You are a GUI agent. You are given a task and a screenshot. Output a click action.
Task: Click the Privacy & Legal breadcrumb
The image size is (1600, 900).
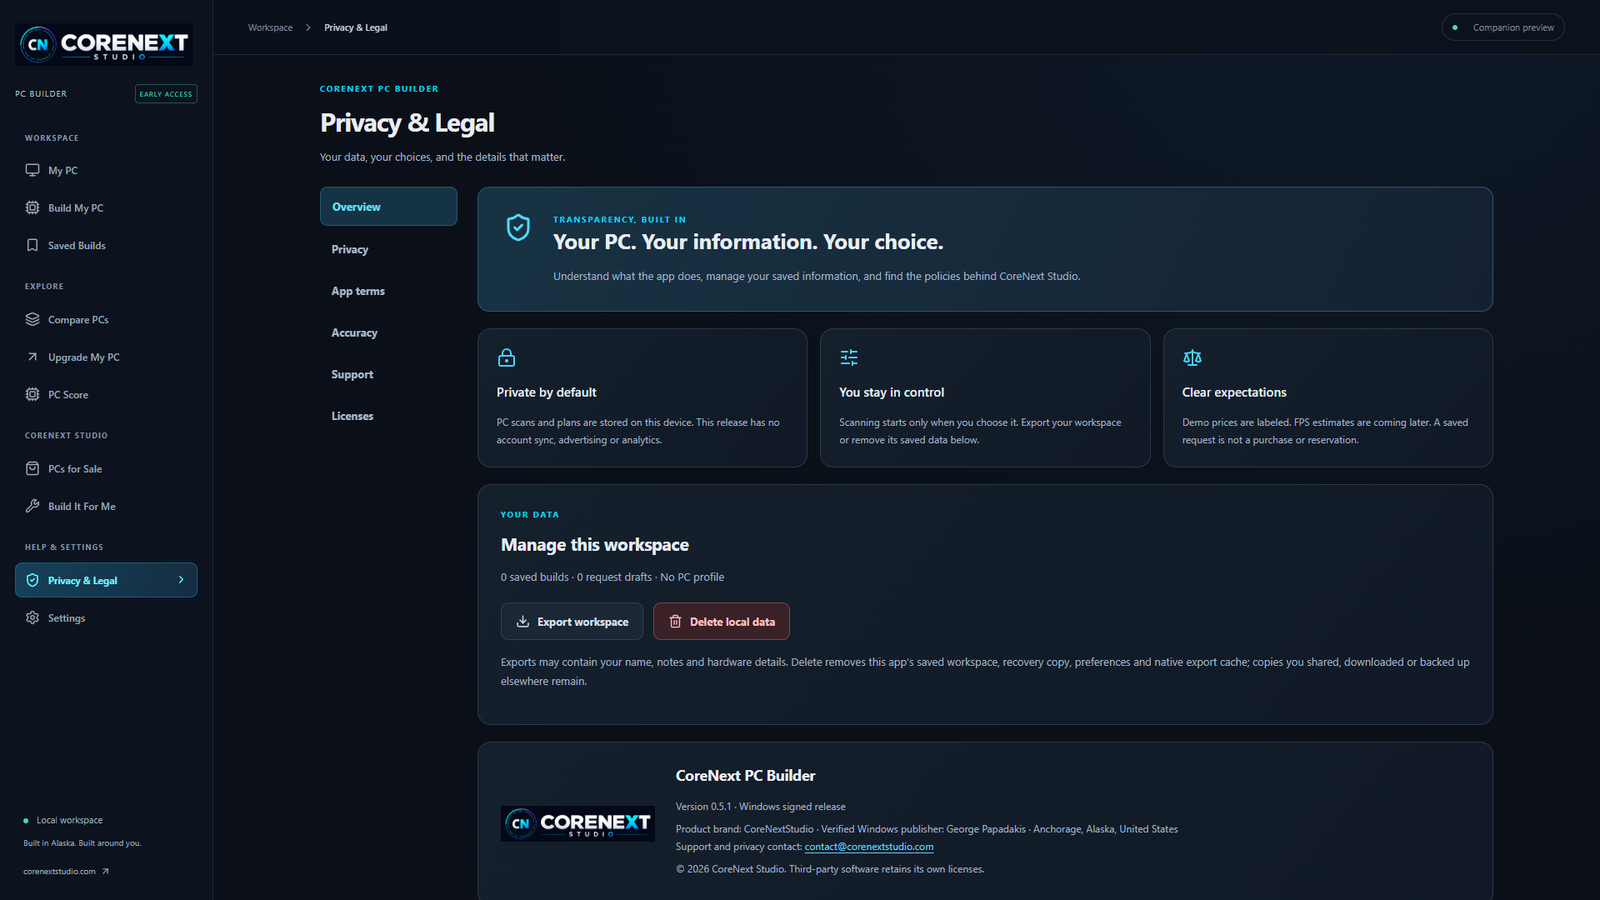(356, 28)
